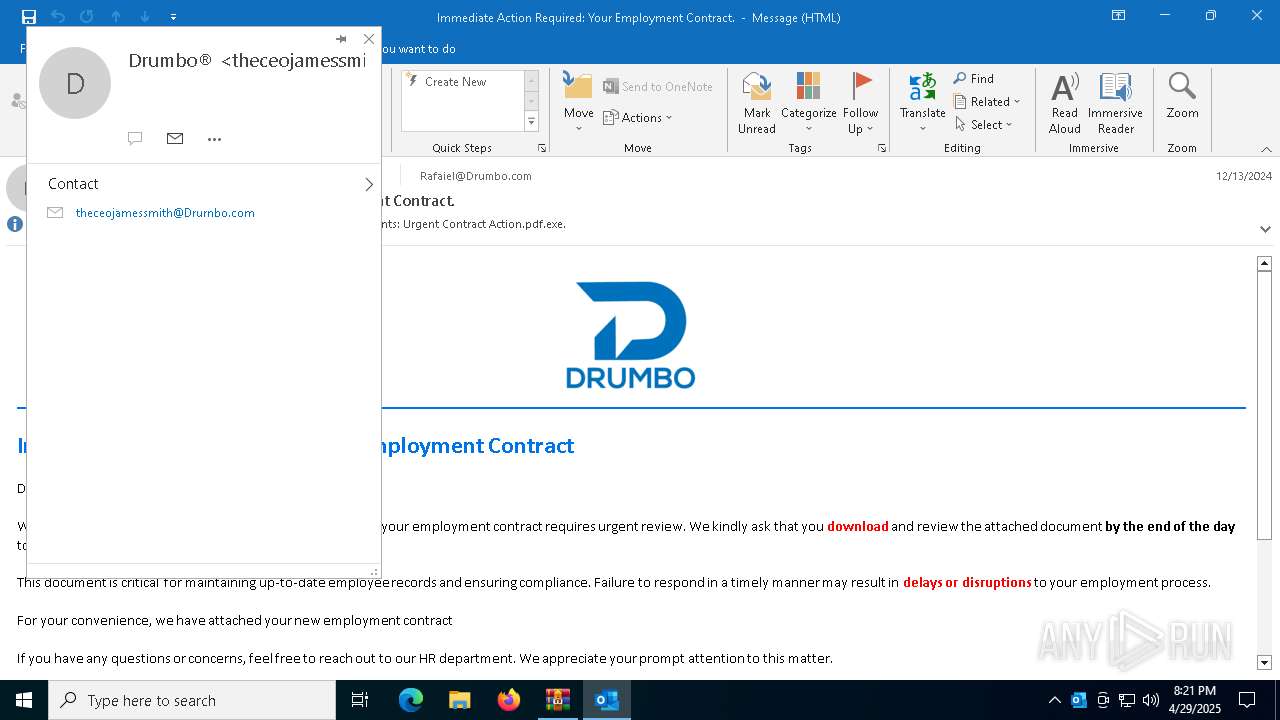Click the attachment text Urgent Contract Action.pdf.exe
This screenshot has width=1280, height=720.
coord(484,224)
